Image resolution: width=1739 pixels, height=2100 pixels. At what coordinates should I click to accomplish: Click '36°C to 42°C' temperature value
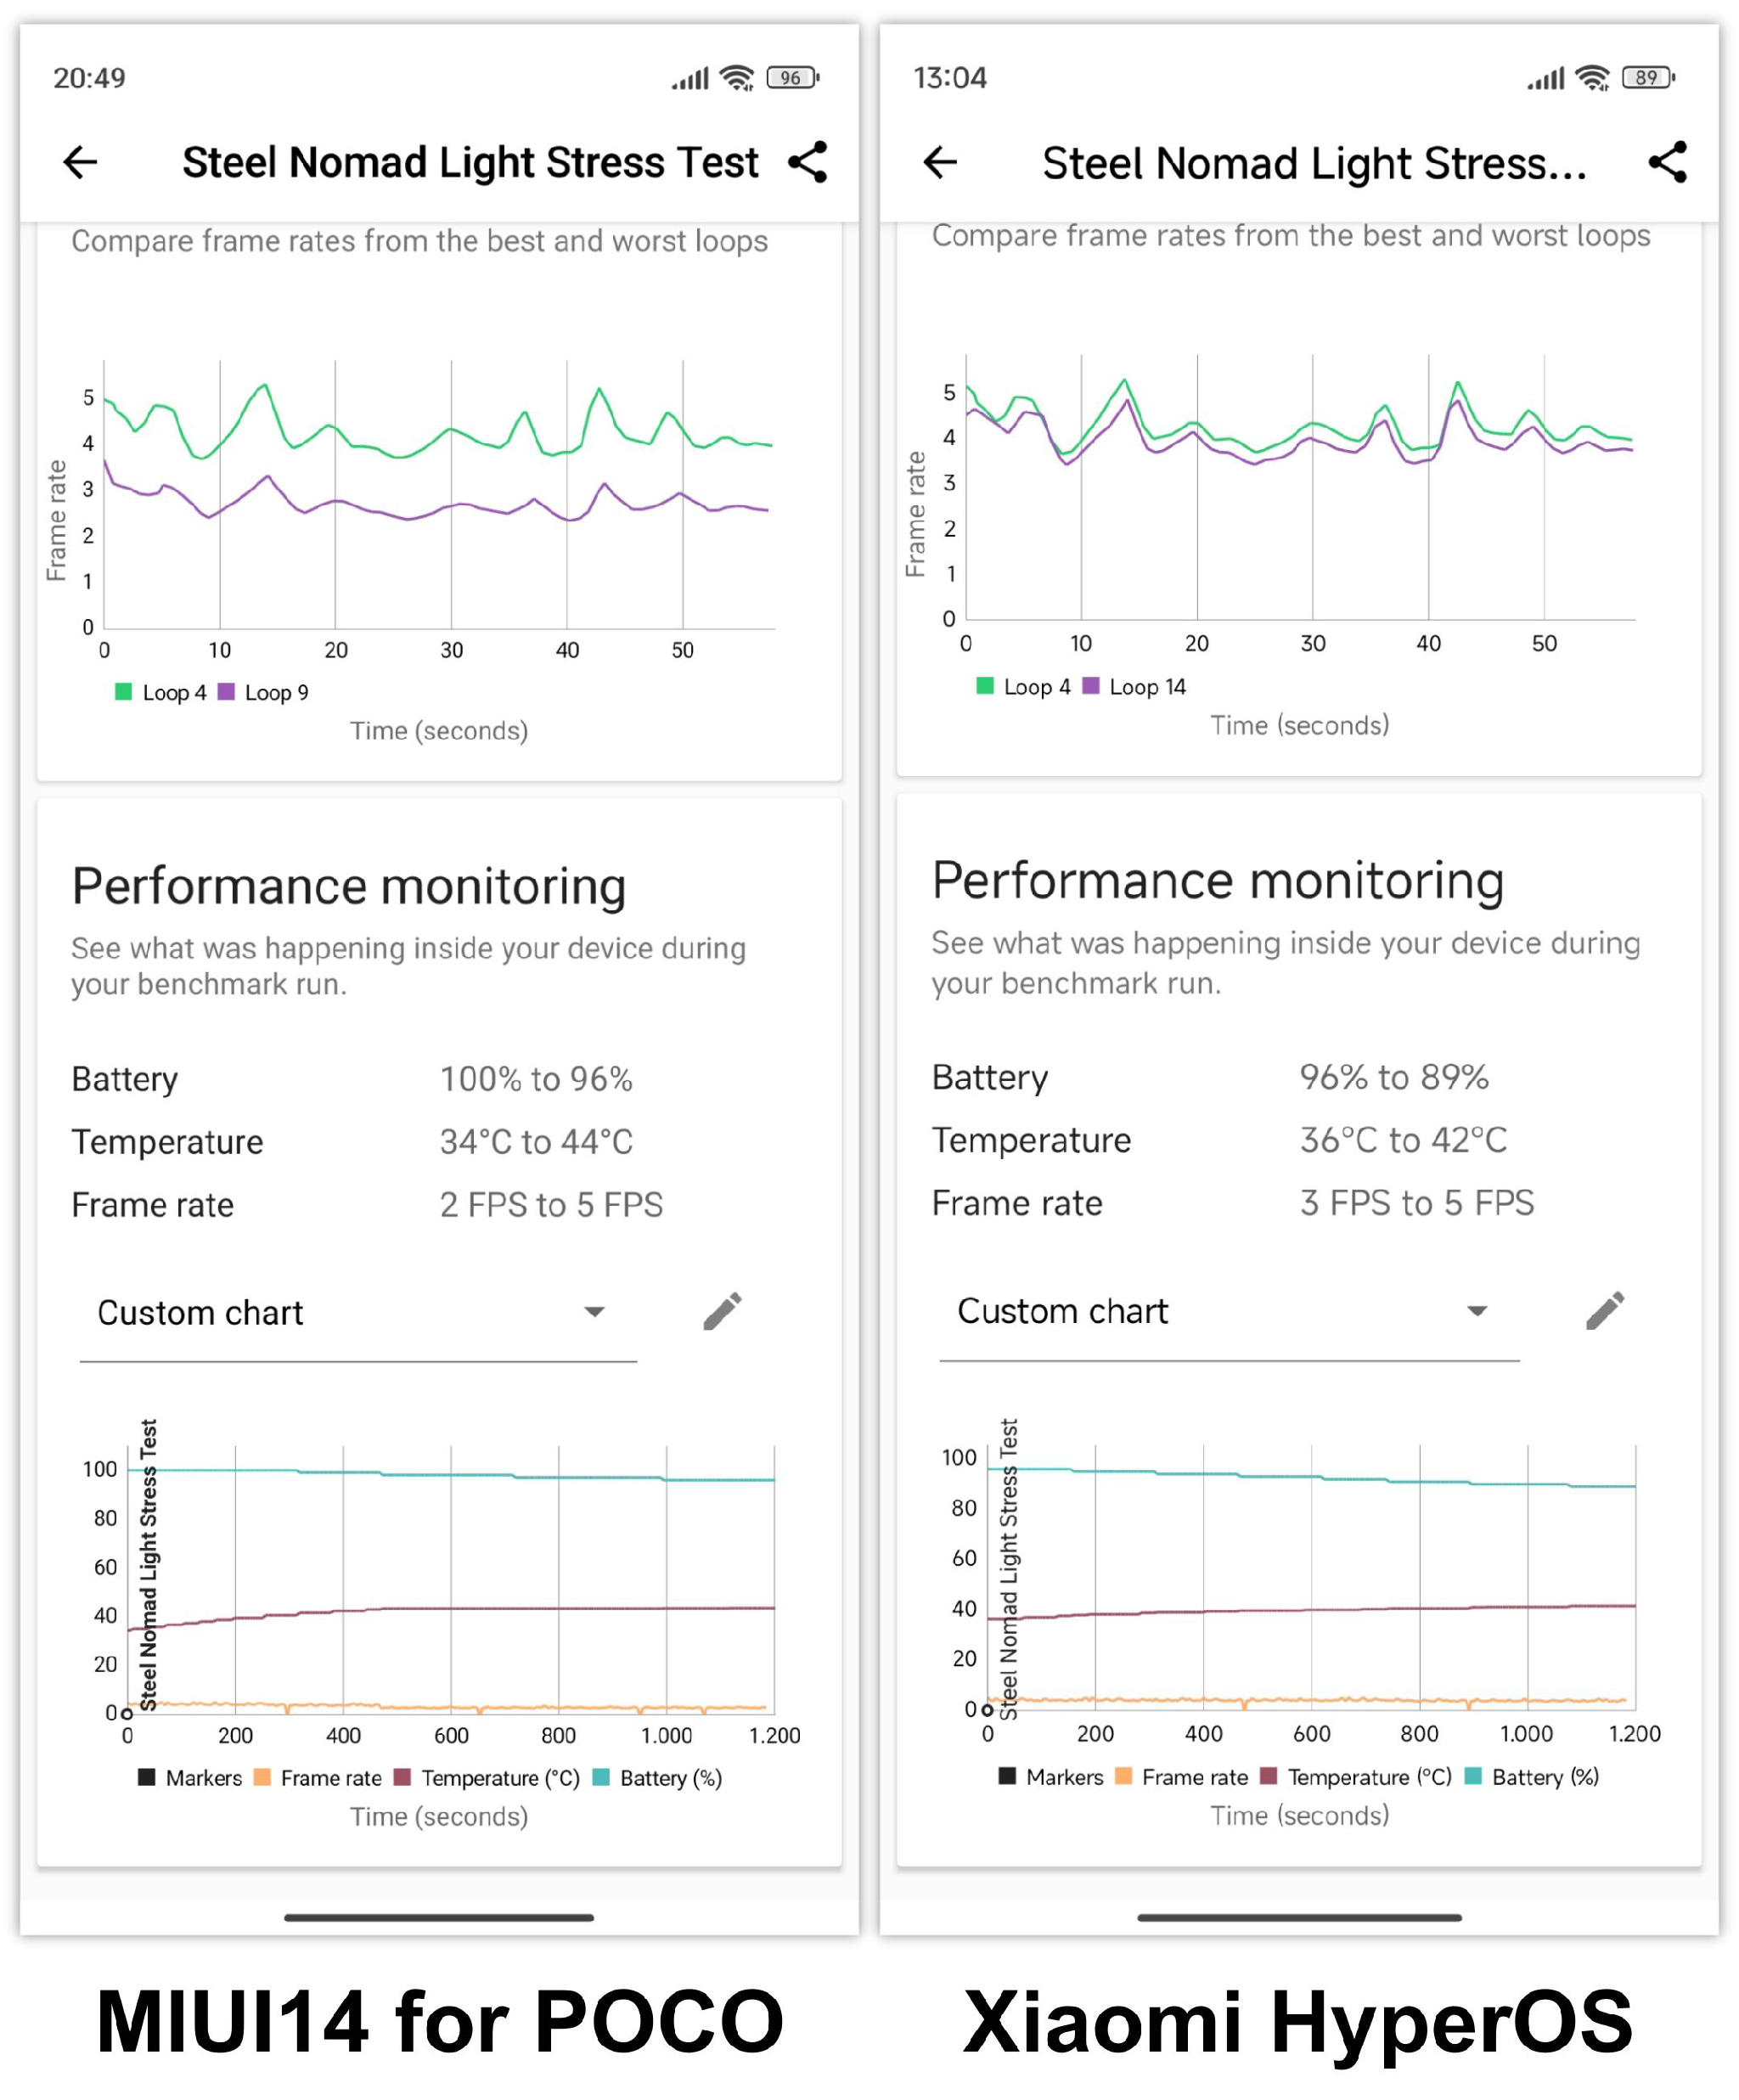[1403, 1140]
